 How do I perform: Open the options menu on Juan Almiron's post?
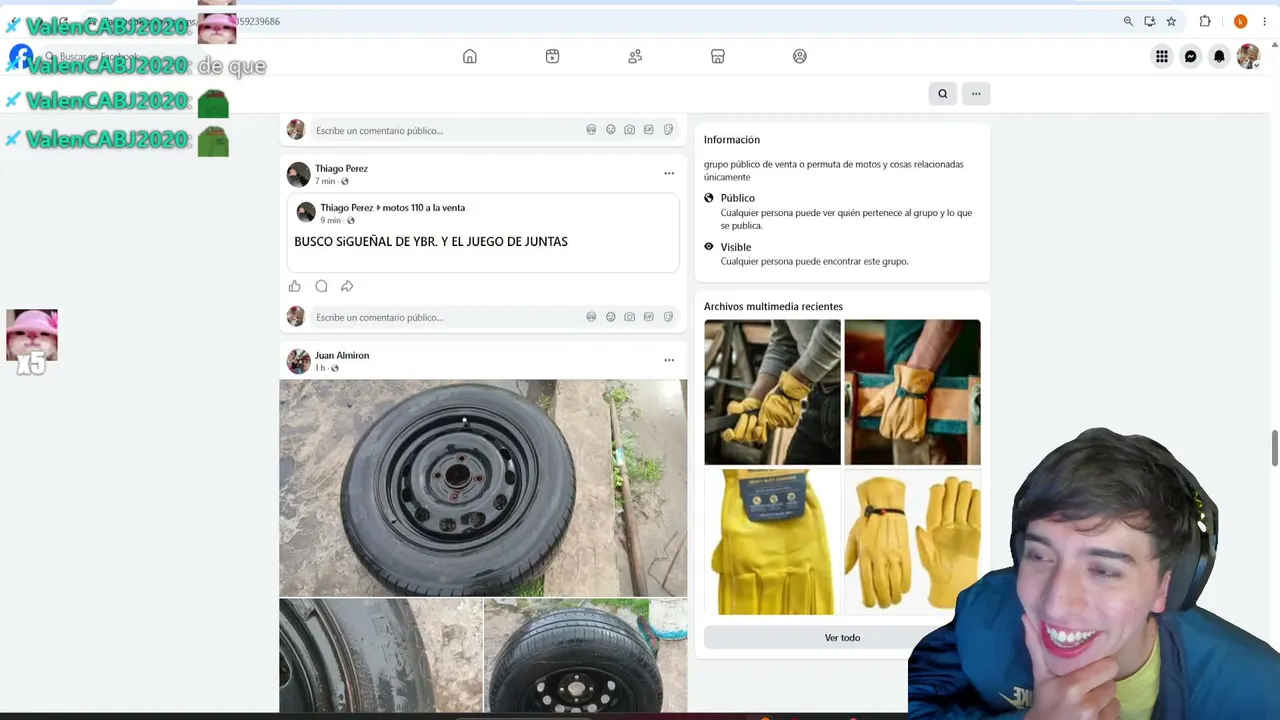pos(669,360)
